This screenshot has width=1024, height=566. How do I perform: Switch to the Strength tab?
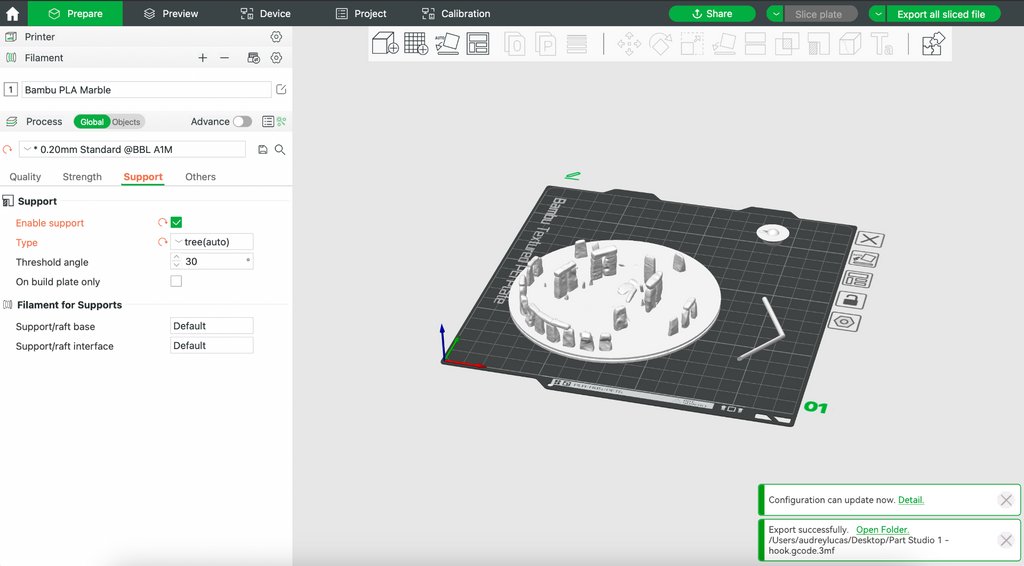click(x=82, y=177)
